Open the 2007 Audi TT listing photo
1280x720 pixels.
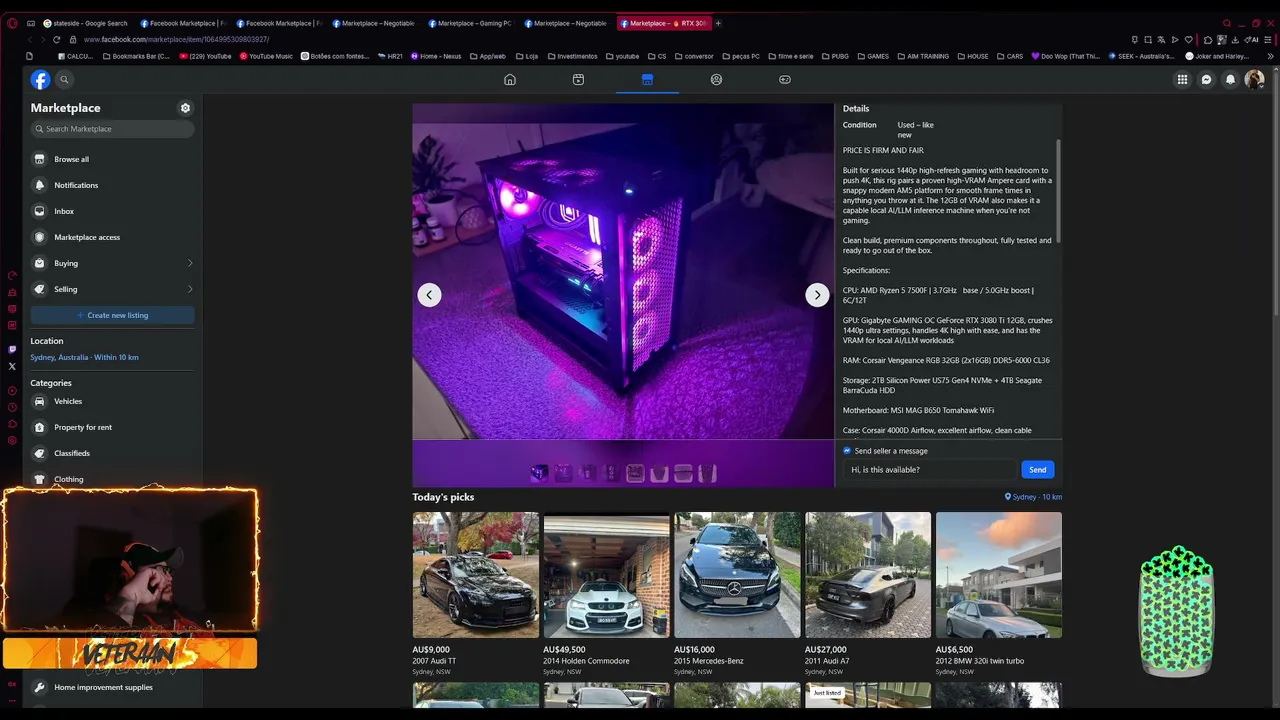click(x=476, y=575)
